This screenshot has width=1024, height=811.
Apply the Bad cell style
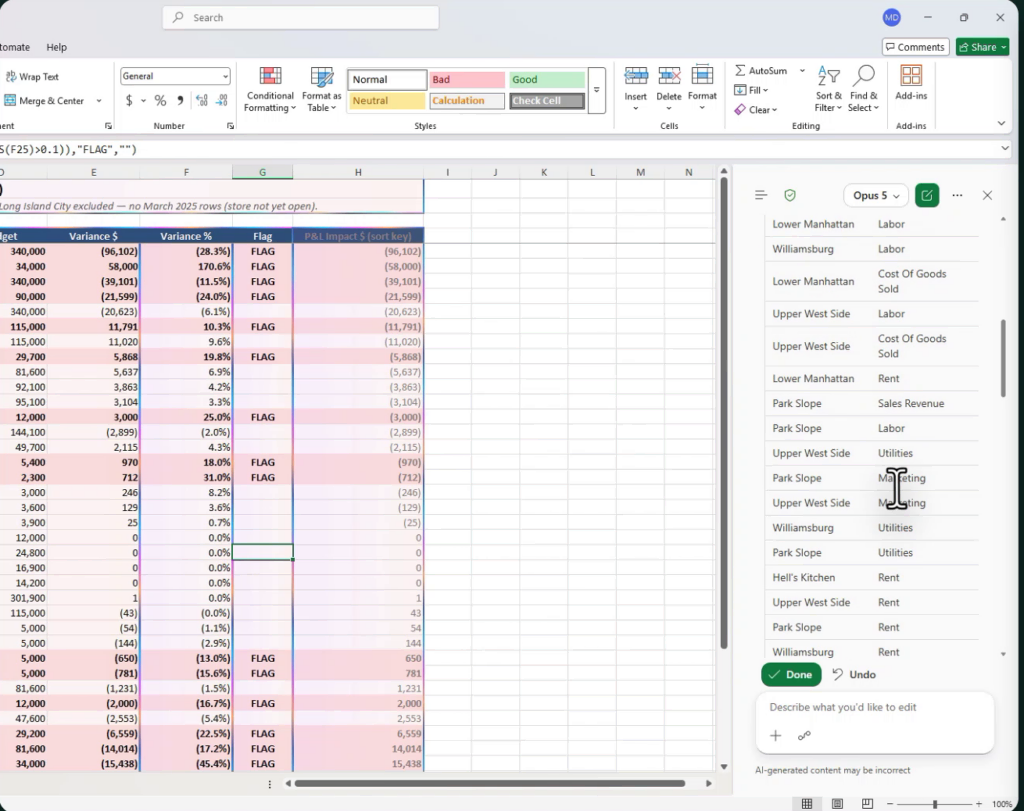pos(467,80)
